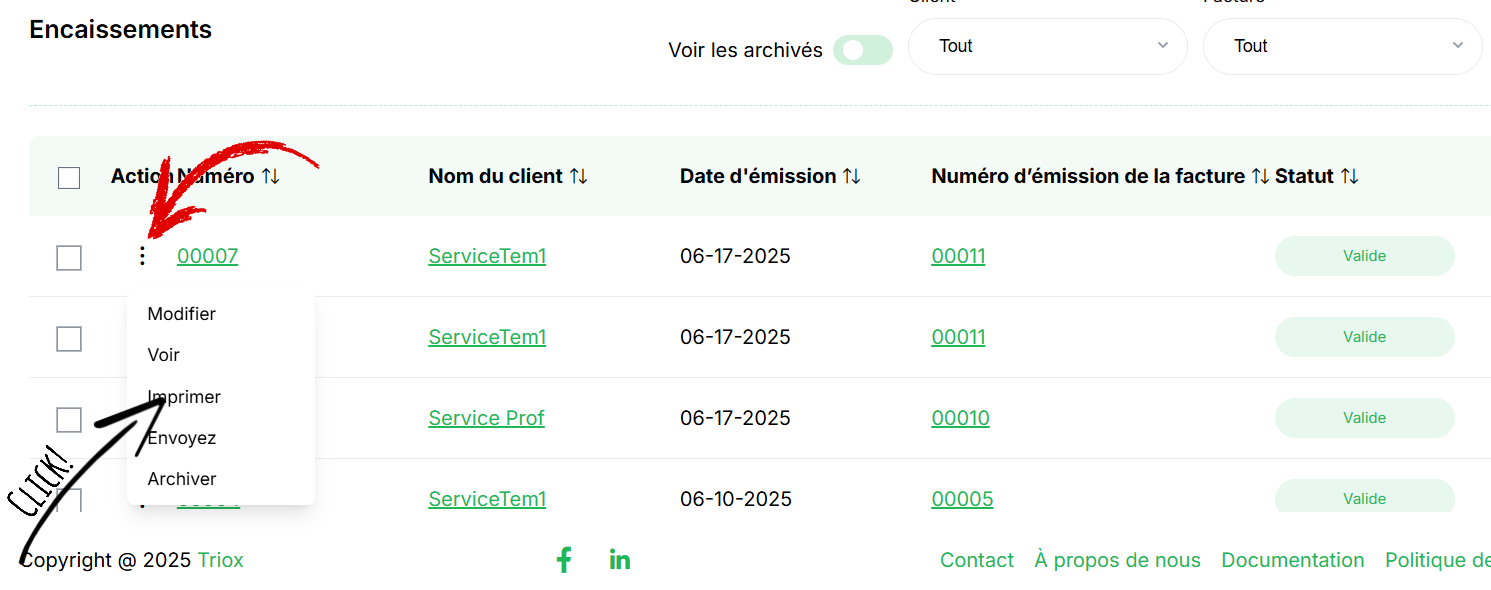
Task: Expand the Facture dropdown showing Tout
Action: (1342, 46)
